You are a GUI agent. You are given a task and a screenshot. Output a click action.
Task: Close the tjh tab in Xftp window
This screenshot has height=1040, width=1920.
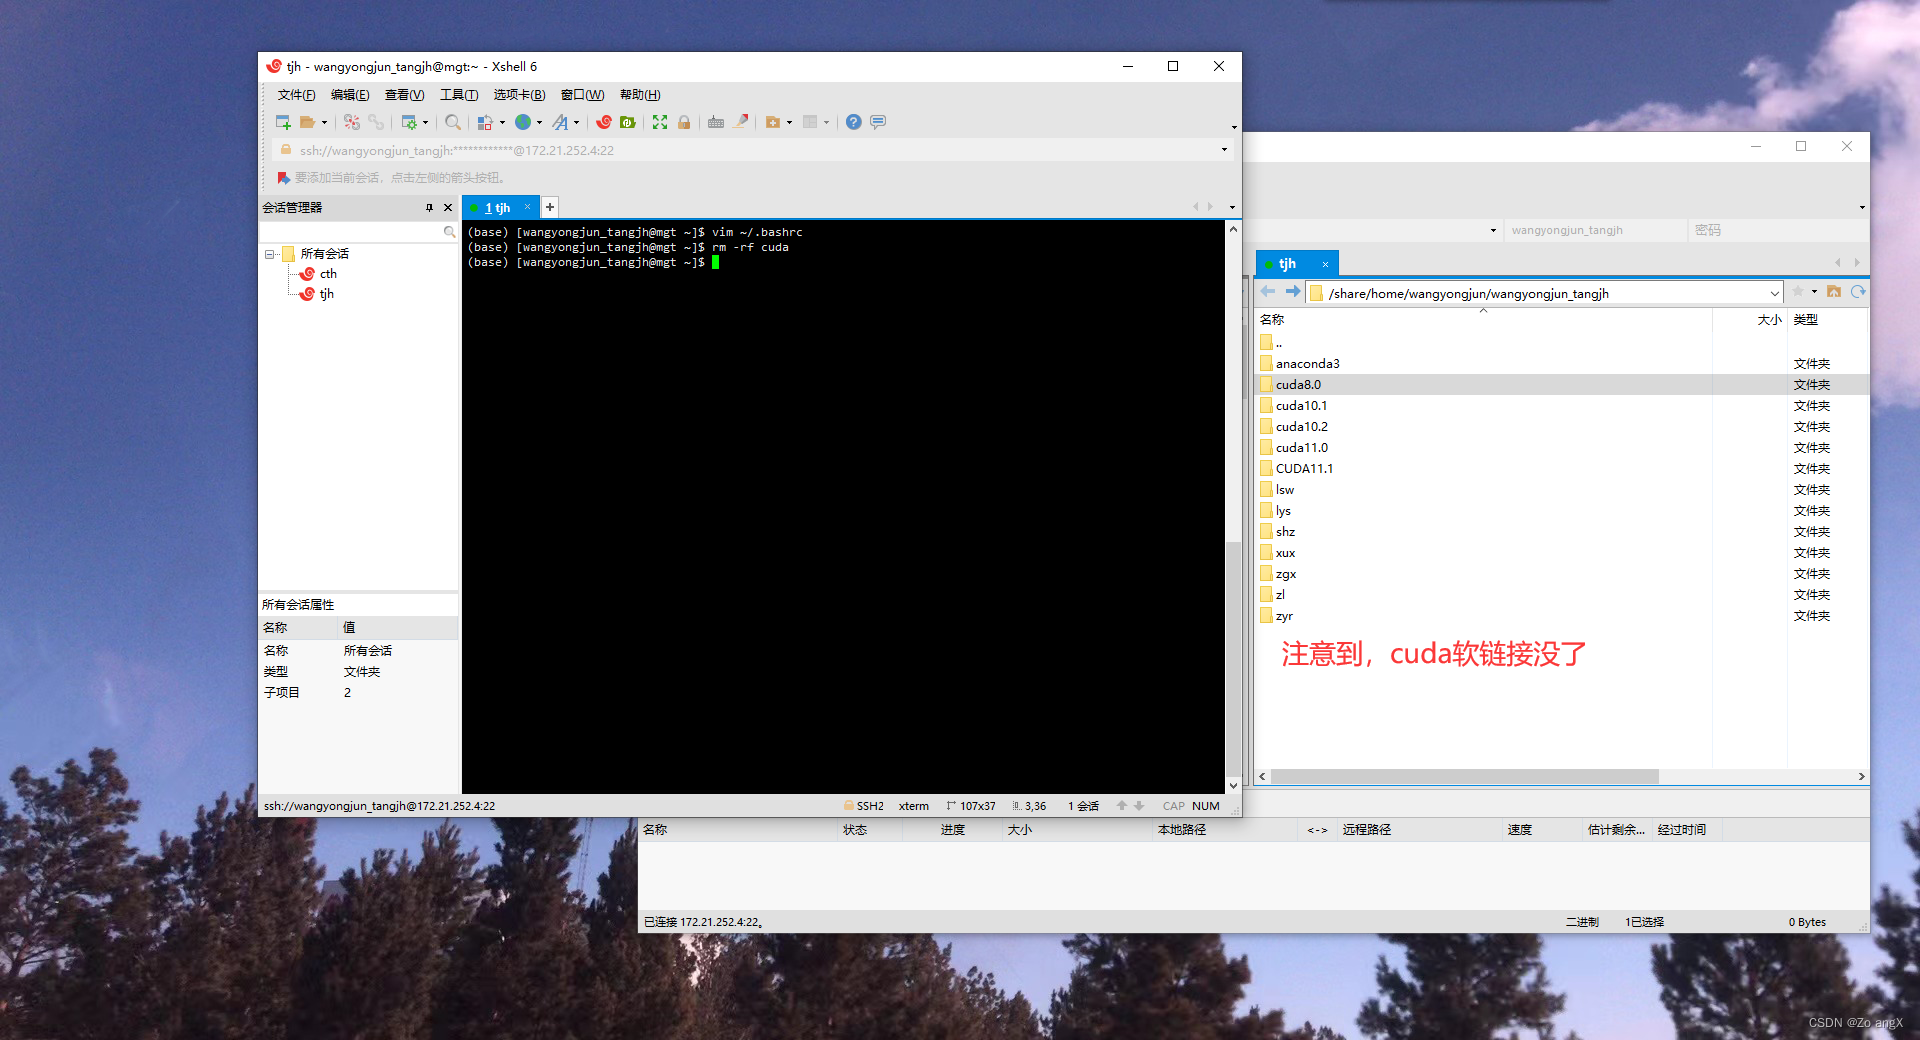coord(1325,264)
